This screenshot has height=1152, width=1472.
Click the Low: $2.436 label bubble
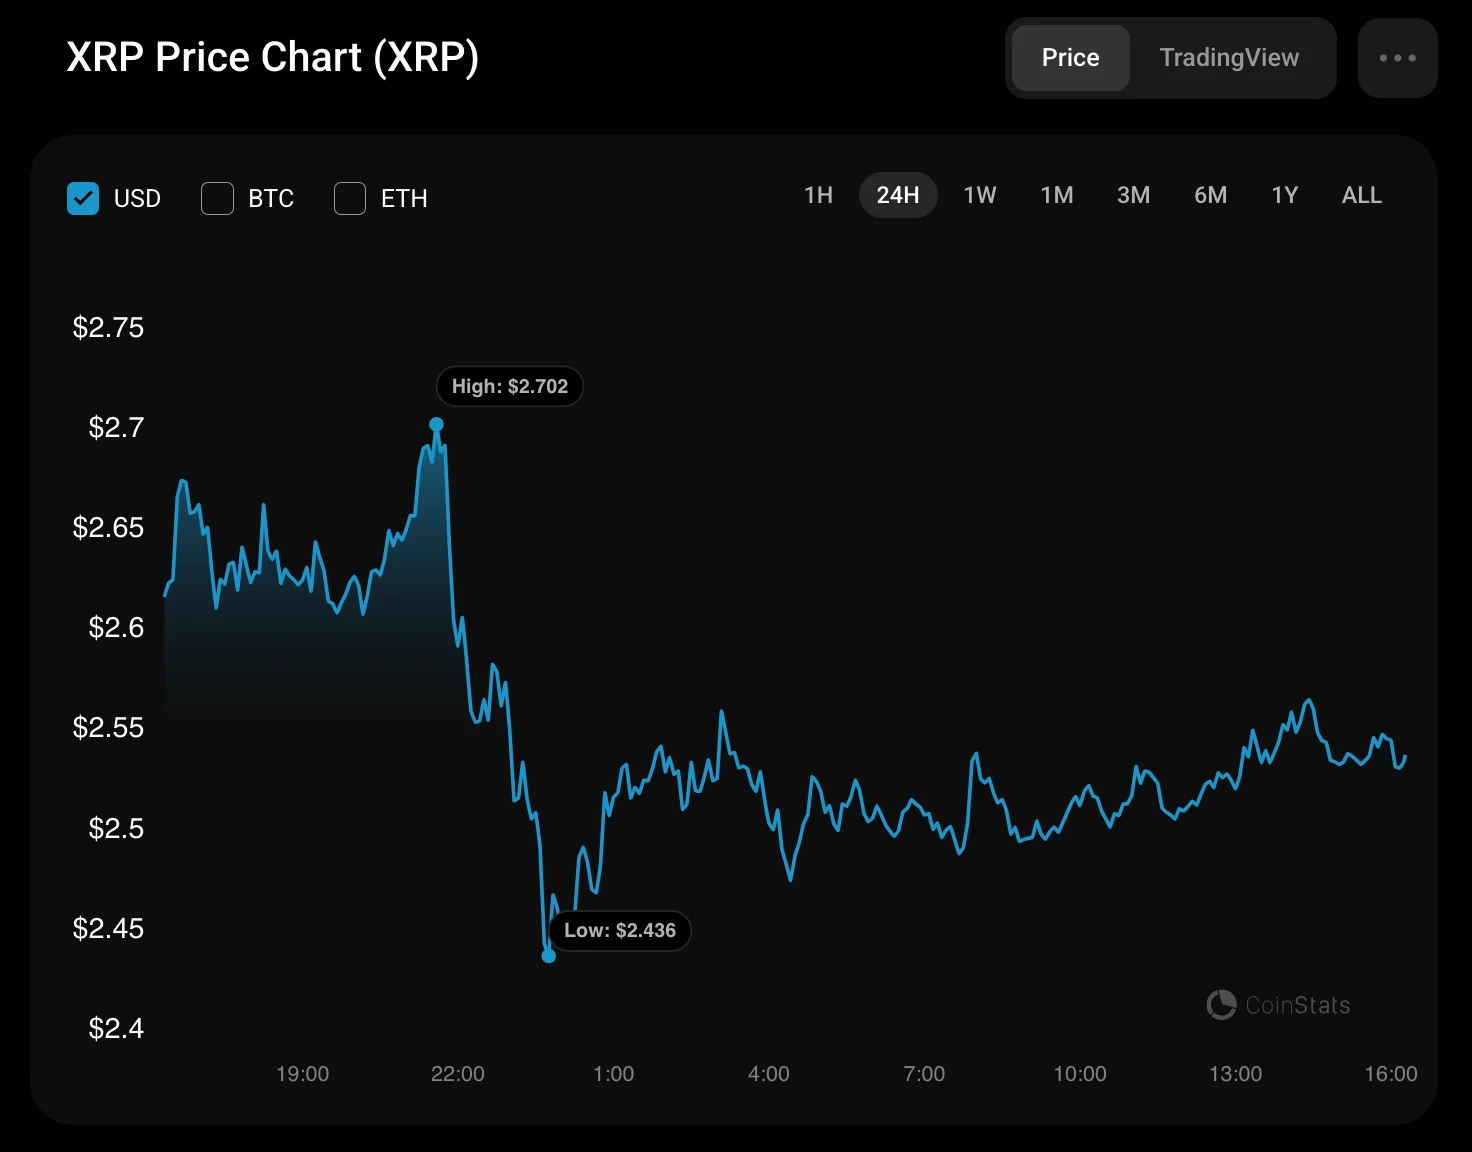click(x=619, y=930)
